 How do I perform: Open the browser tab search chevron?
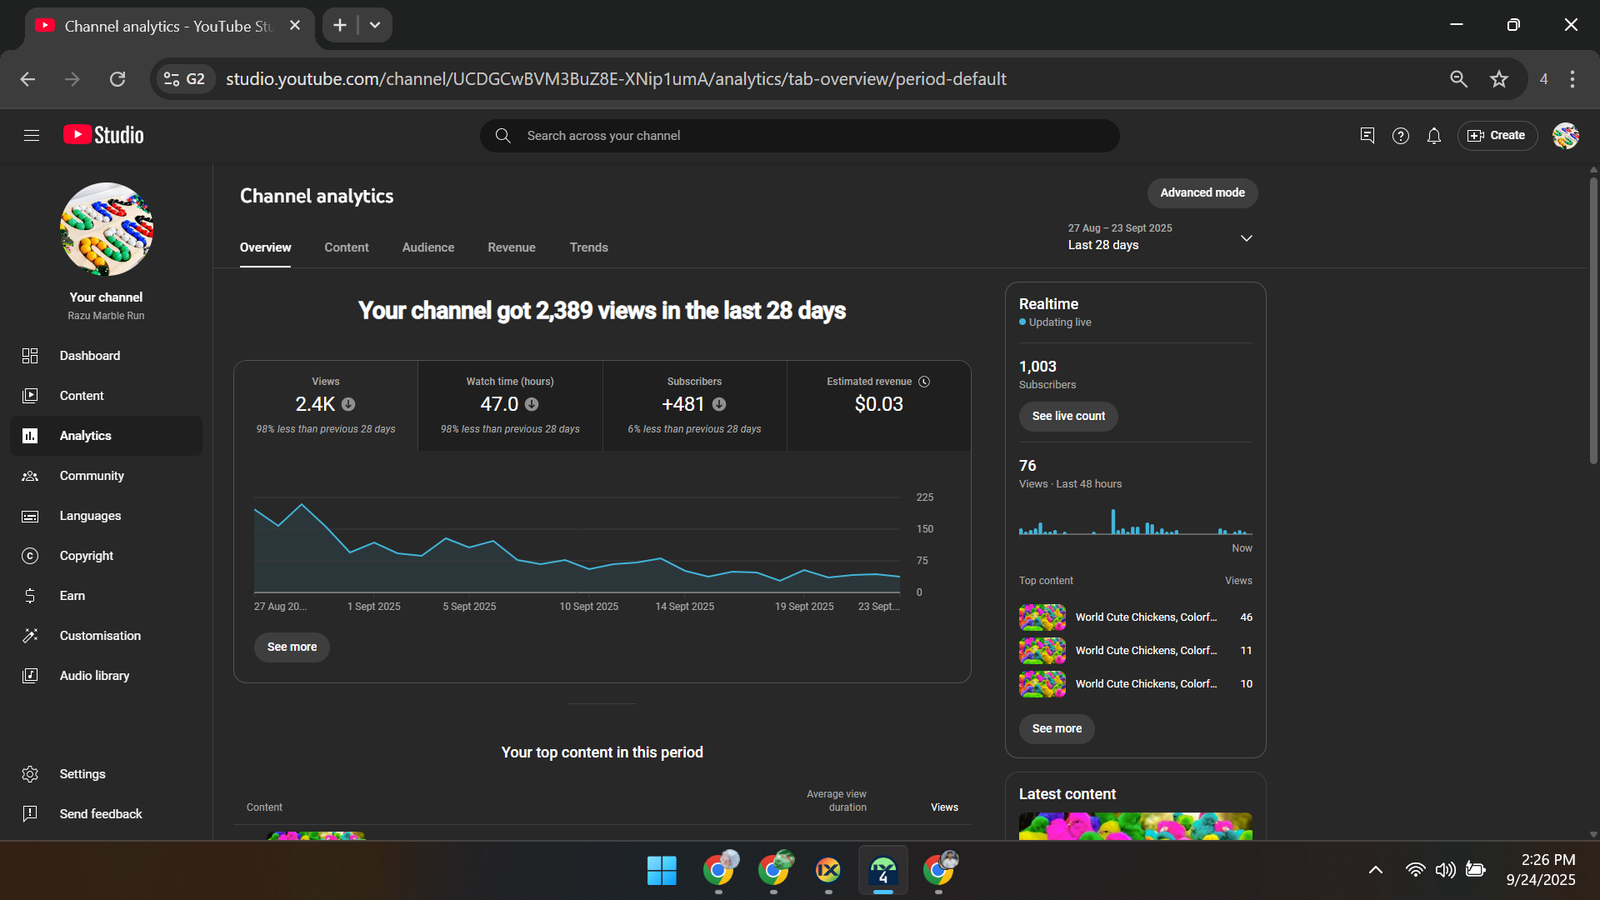[x=375, y=25]
